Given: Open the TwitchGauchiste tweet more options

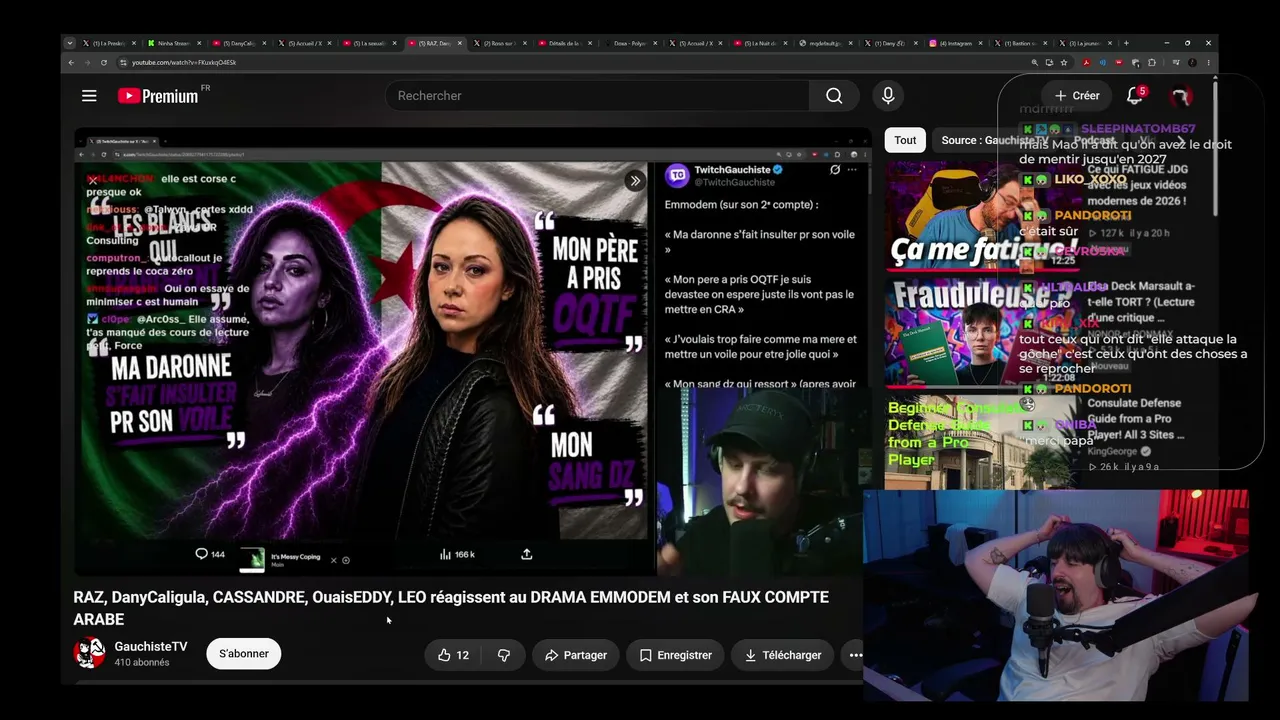Looking at the screenshot, I should [x=852, y=170].
